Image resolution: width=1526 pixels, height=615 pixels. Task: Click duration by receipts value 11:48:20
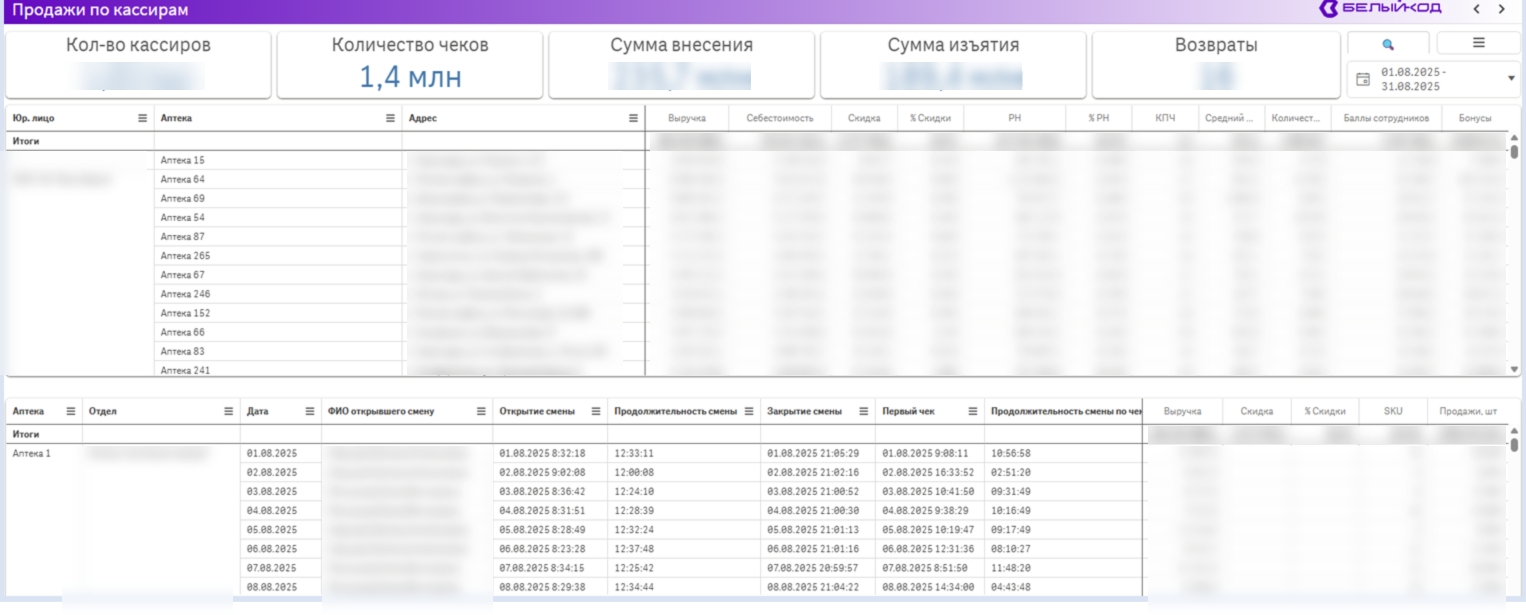tap(1010, 567)
